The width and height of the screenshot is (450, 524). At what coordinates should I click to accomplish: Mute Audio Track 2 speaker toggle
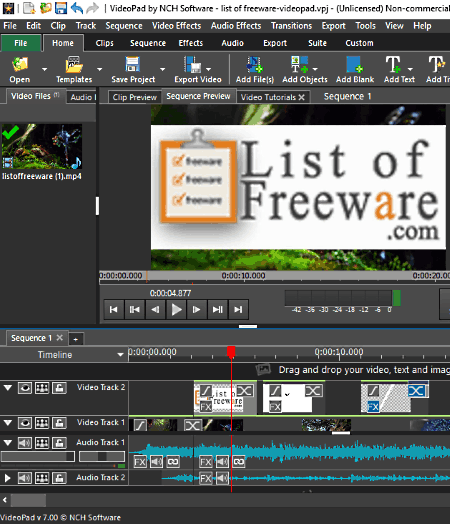(x=25, y=478)
